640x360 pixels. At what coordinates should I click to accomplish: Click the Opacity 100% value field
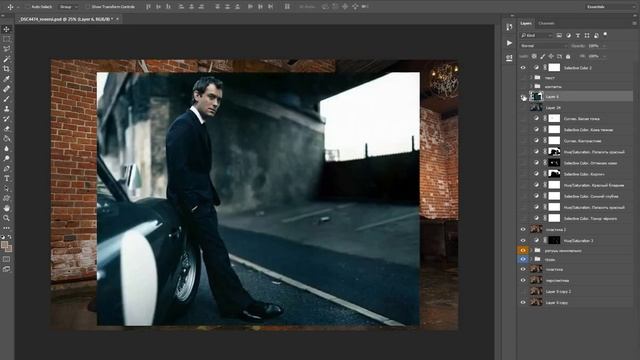[x=593, y=46]
